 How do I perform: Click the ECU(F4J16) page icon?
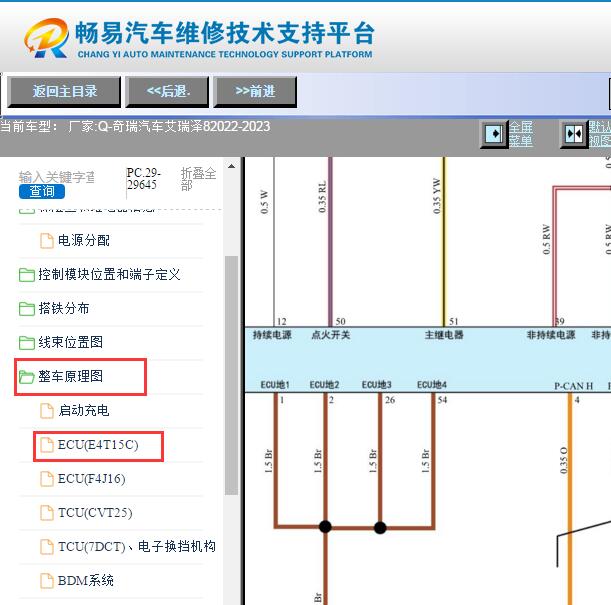pyautogui.click(x=47, y=479)
